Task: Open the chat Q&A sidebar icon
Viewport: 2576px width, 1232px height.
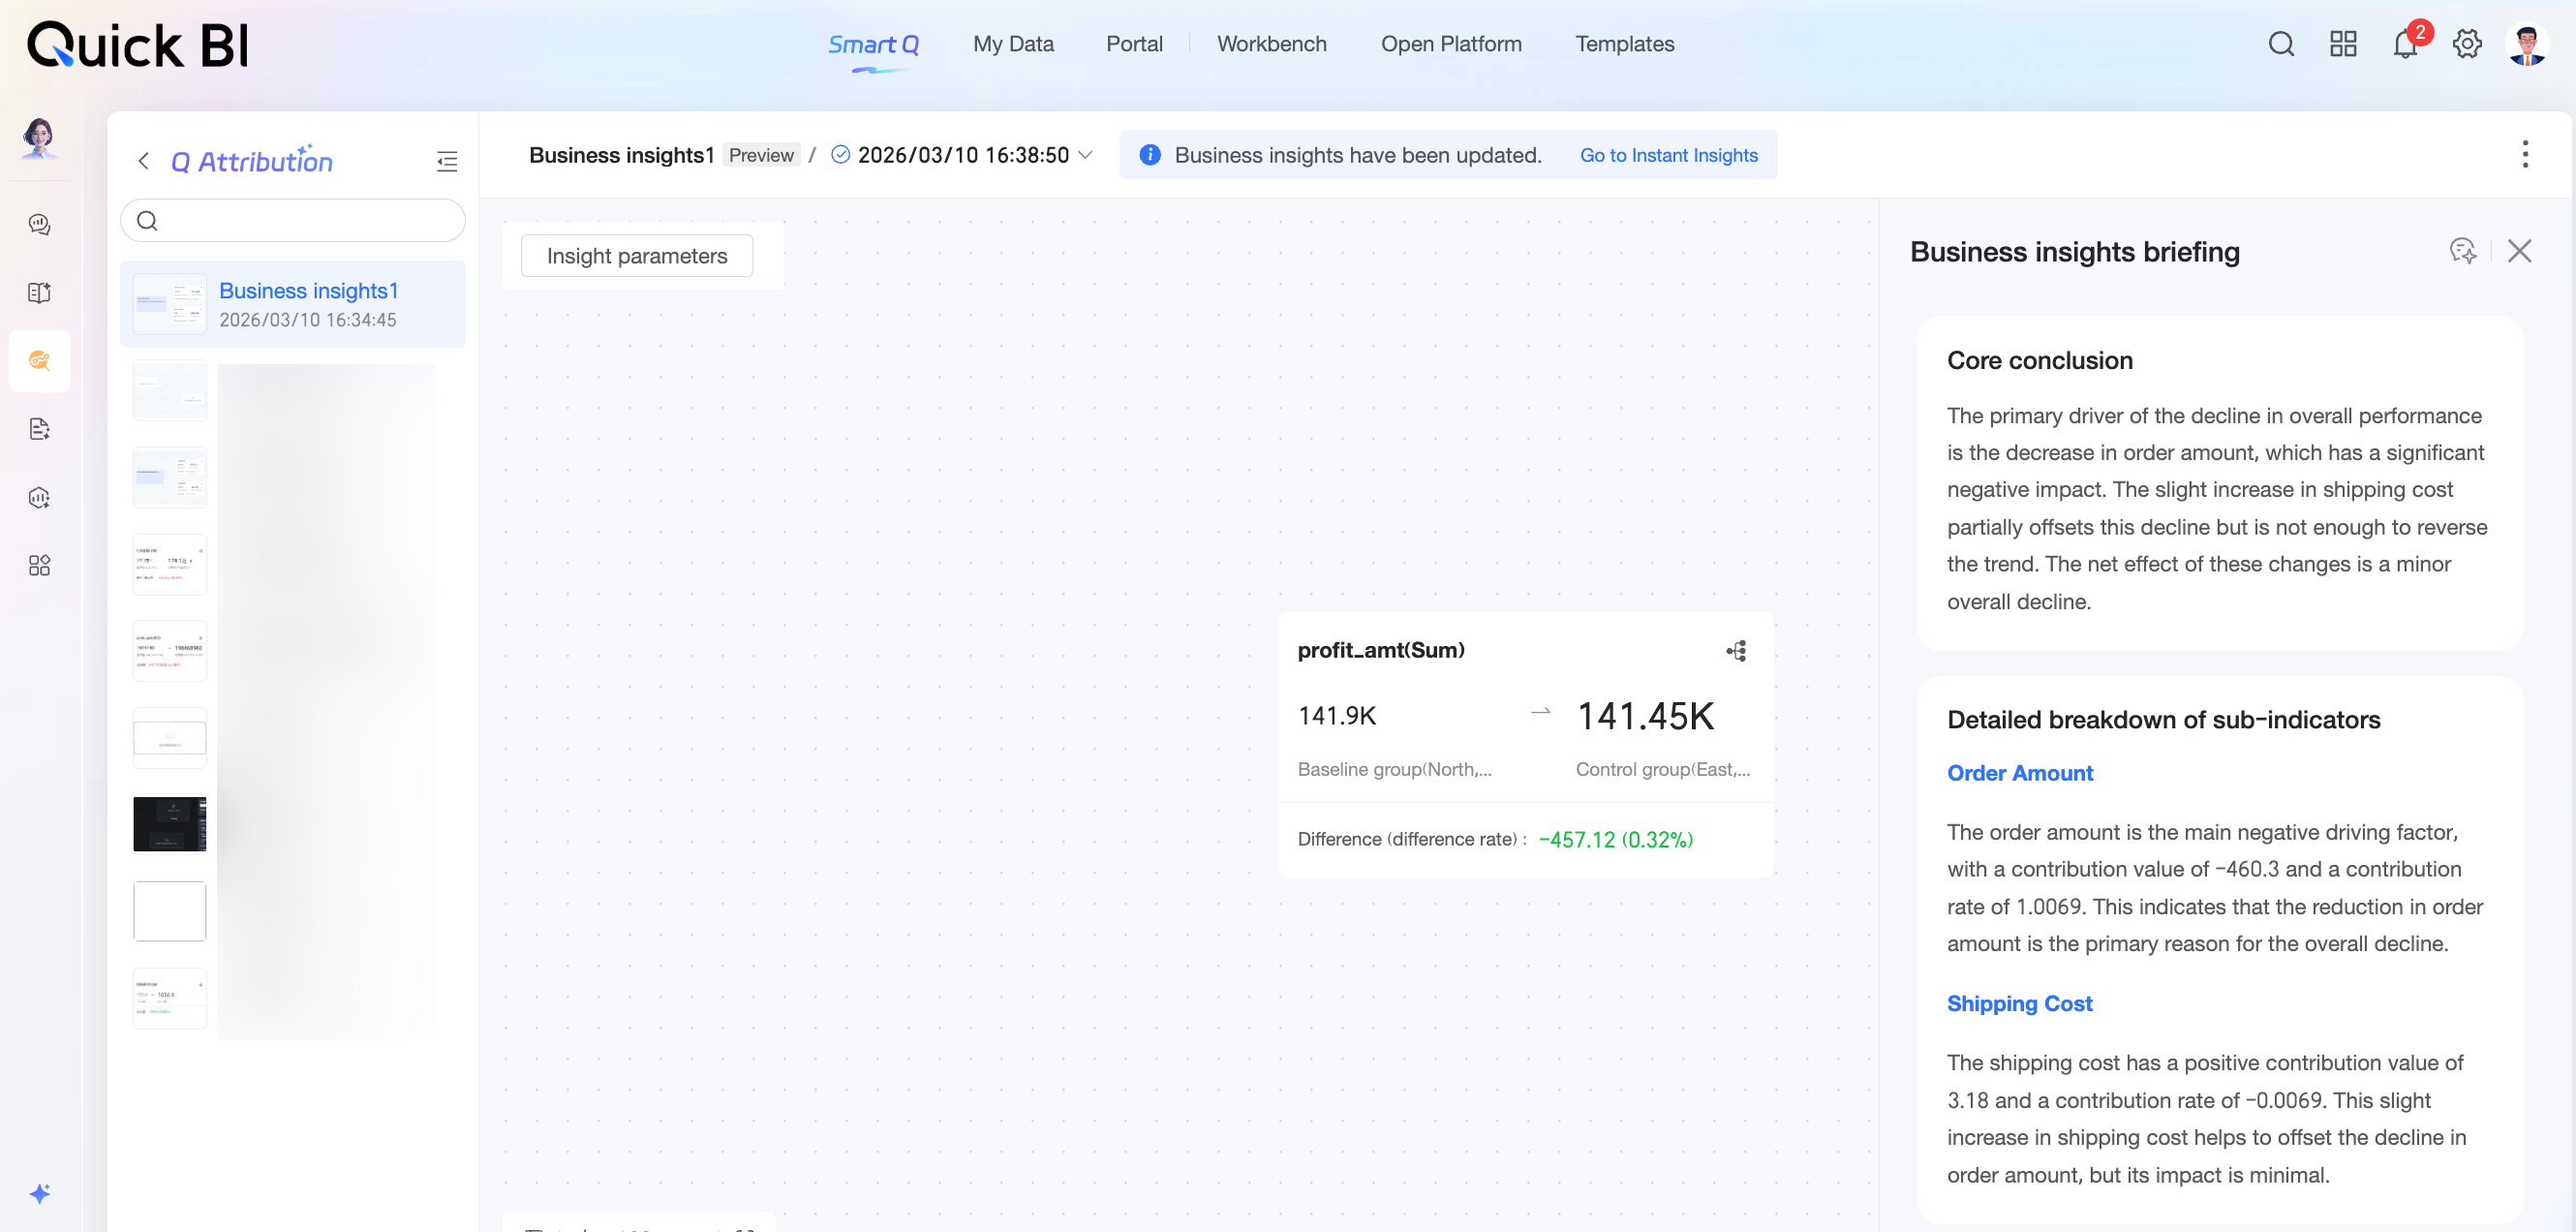Action: click(x=39, y=224)
